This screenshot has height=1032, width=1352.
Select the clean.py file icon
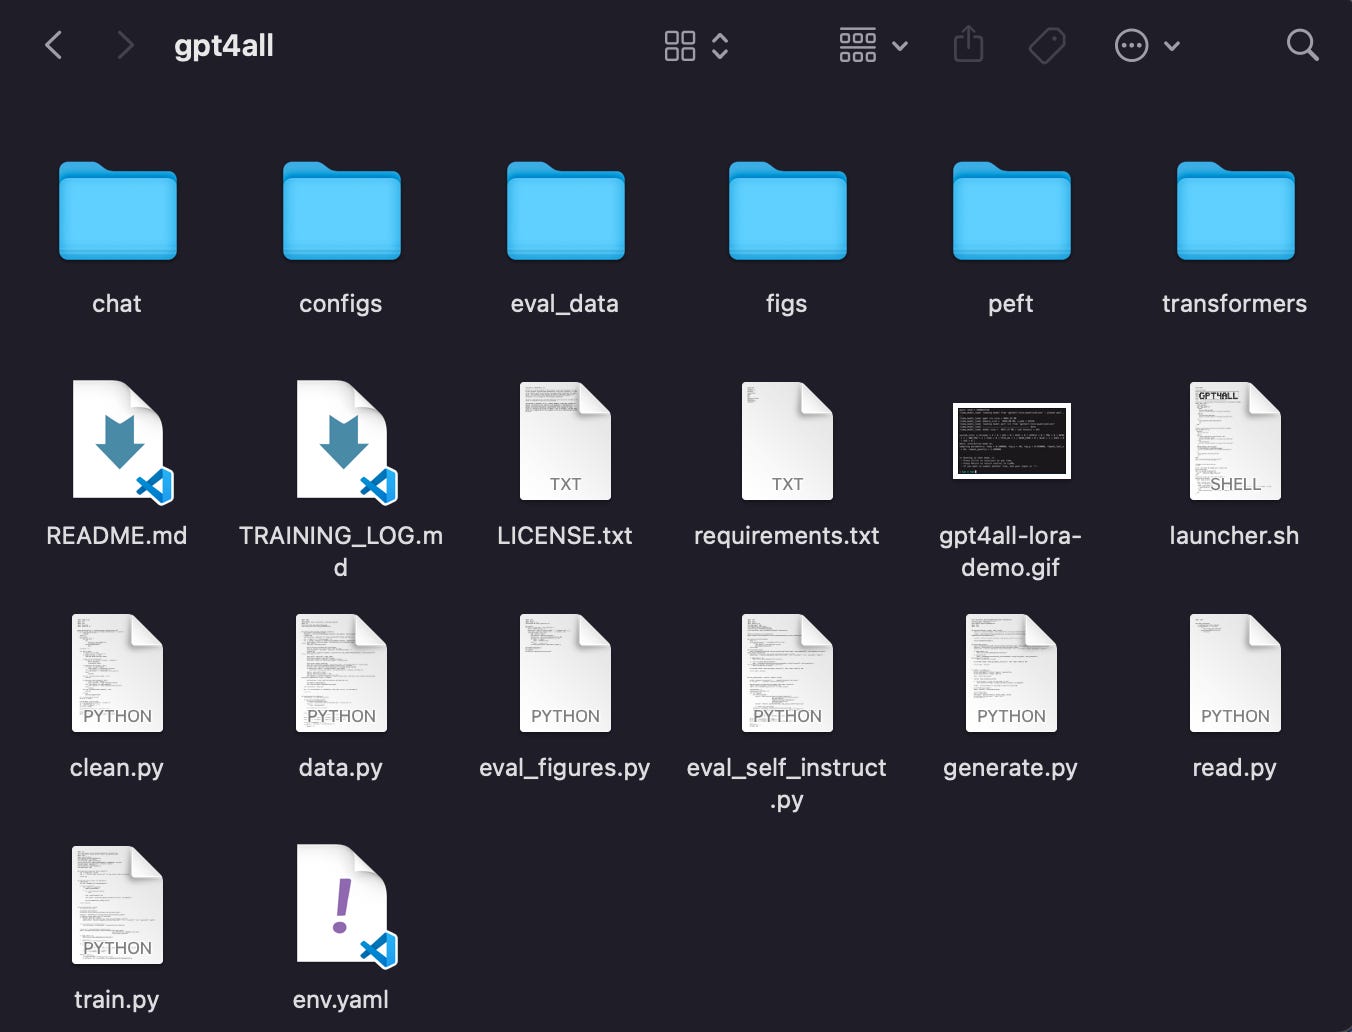coord(117,673)
